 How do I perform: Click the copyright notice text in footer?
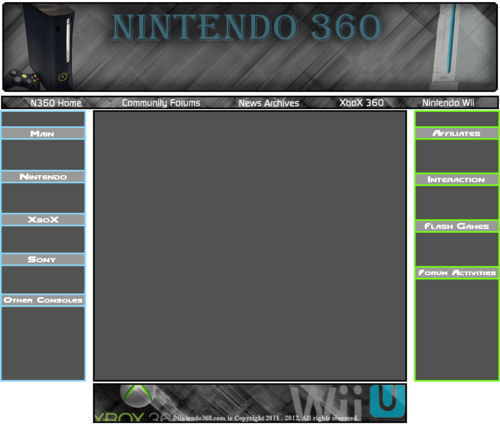point(266,418)
